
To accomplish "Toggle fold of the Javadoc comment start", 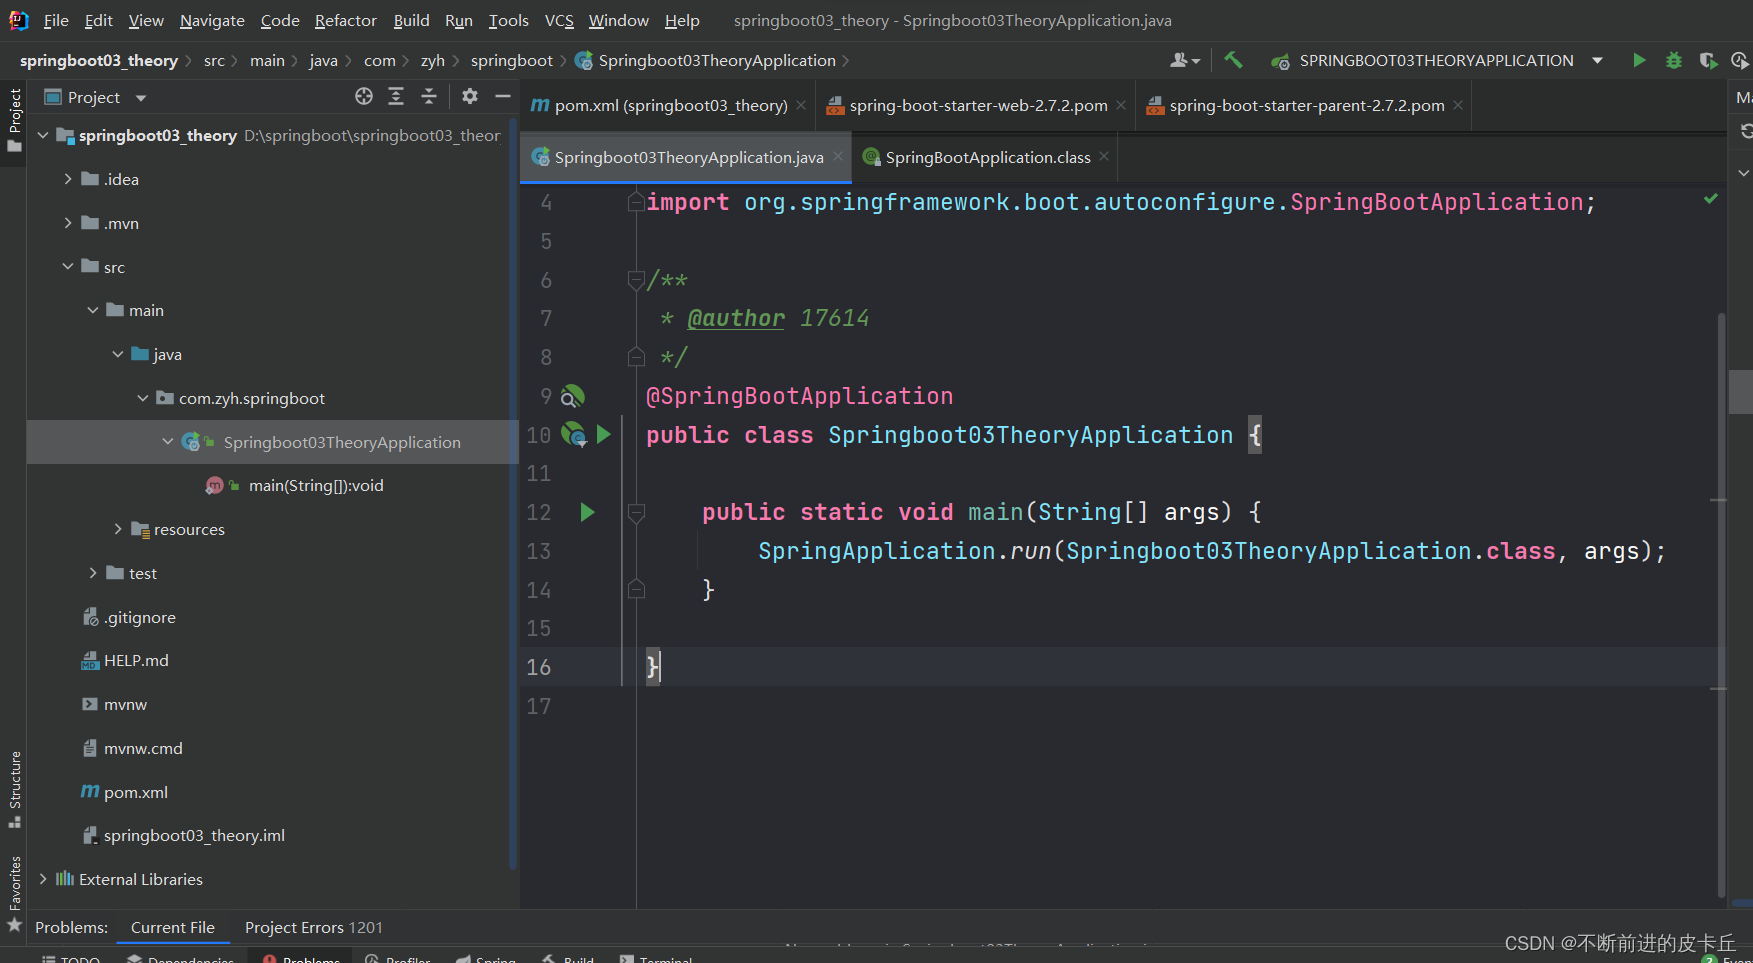I will pos(636,280).
